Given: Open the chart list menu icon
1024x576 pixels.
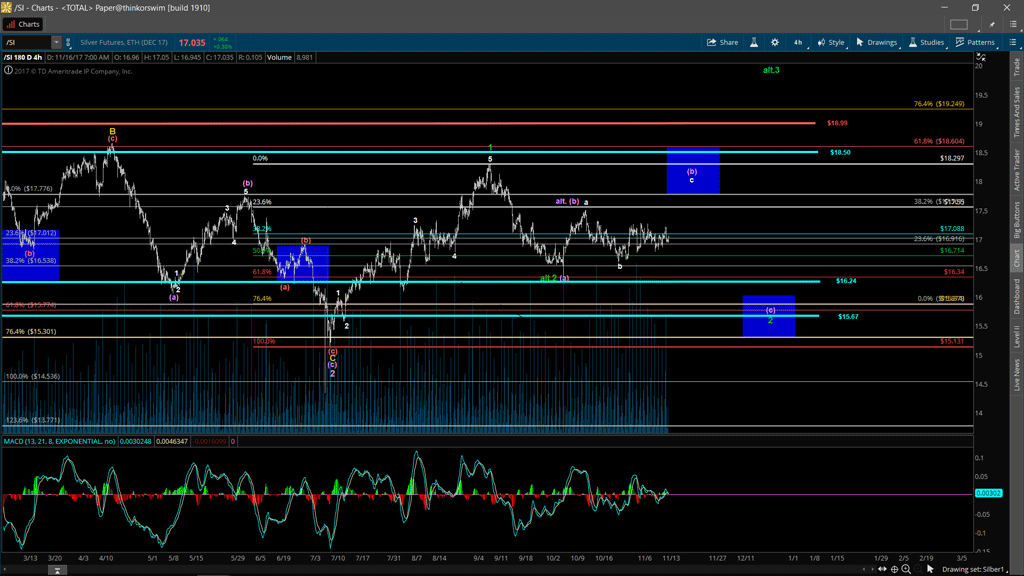Looking at the screenshot, I should (x=1010, y=43).
